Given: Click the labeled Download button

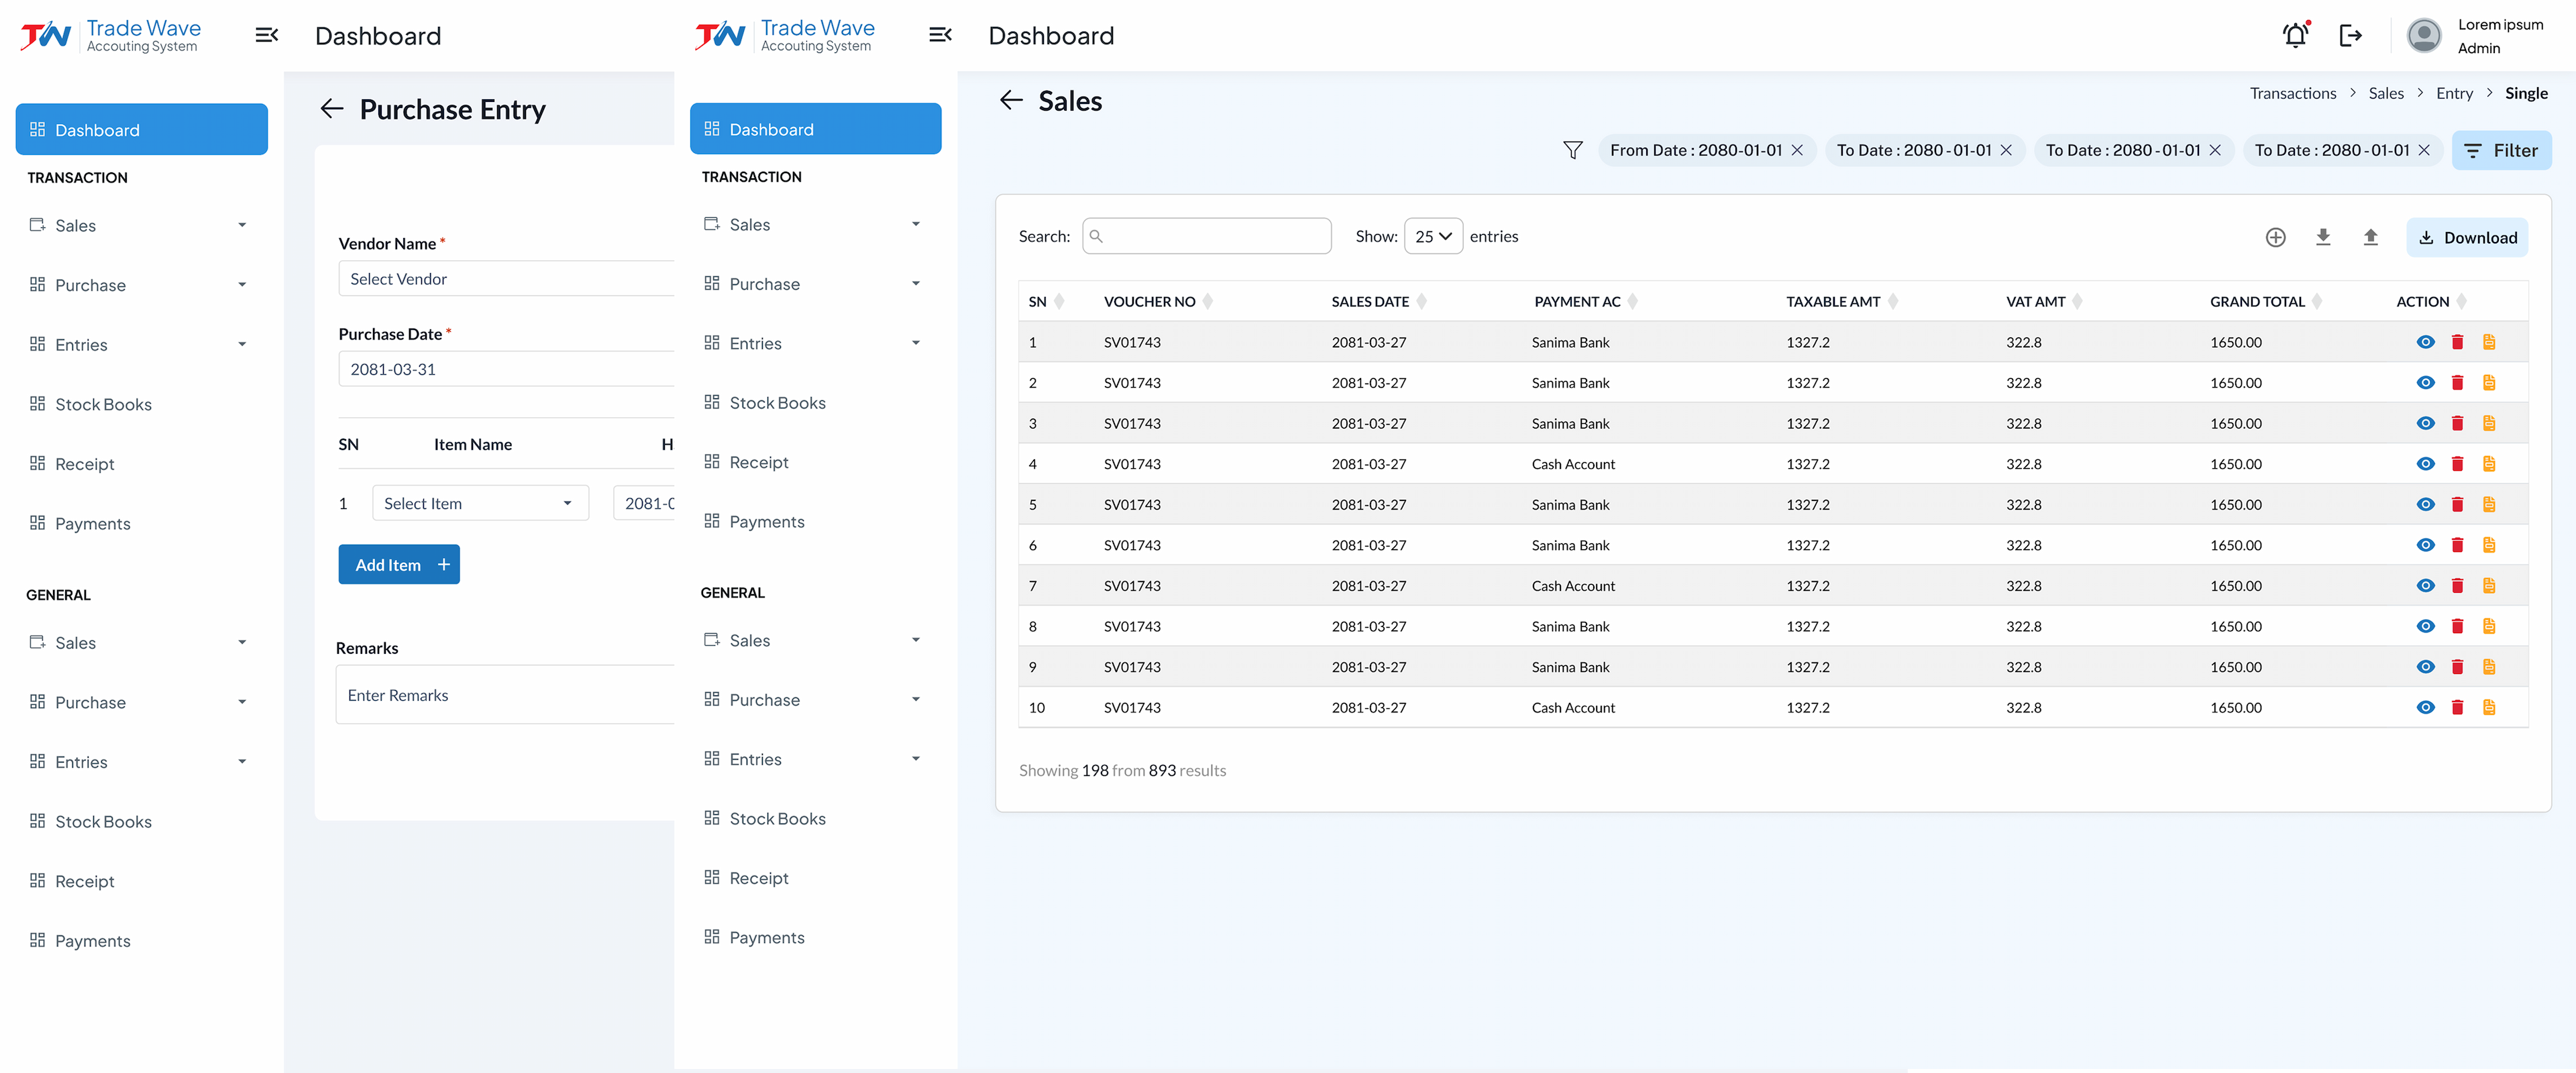Looking at the screenshot, I should [2466, 237].
